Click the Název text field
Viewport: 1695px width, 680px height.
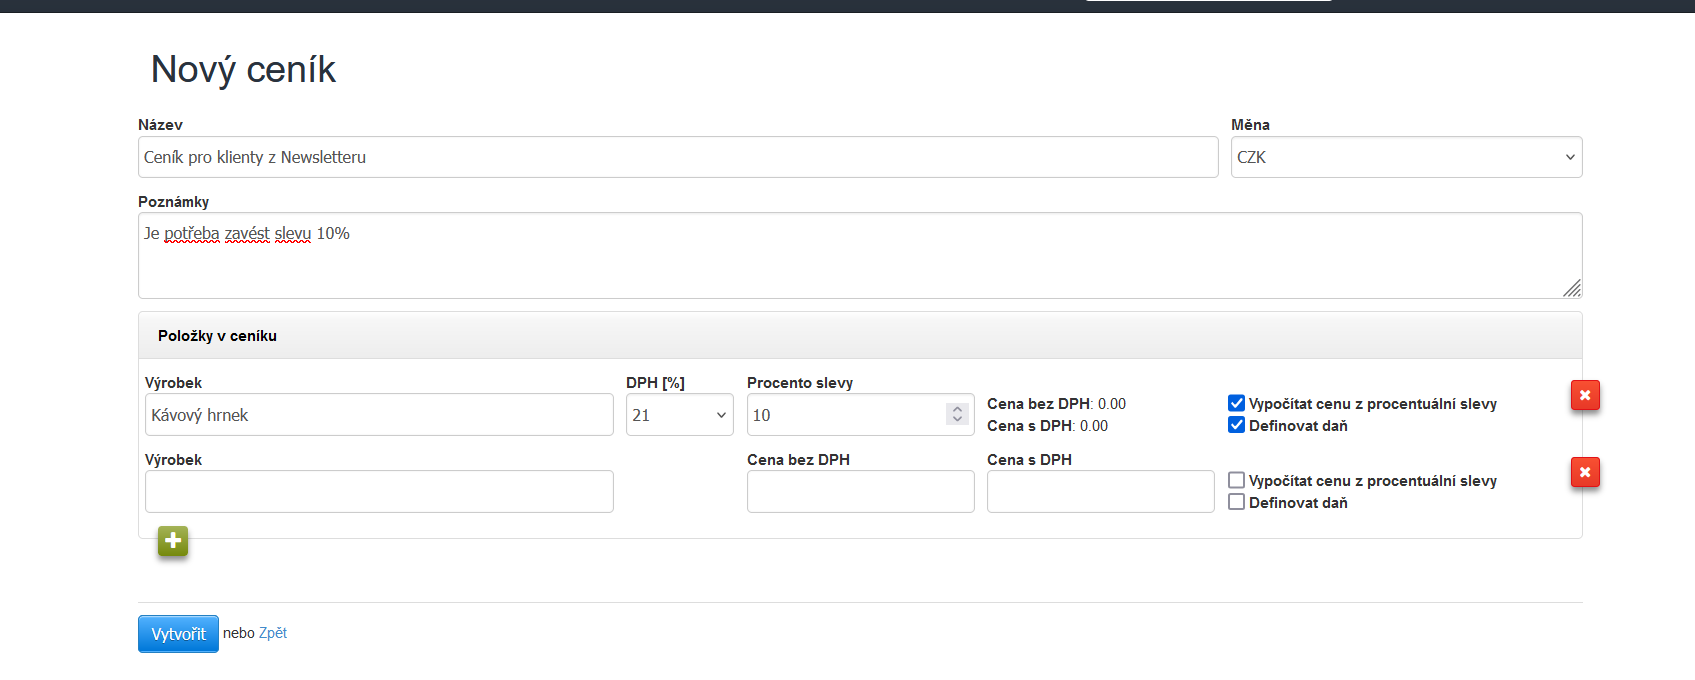pyautogui.click(x=678, y=157)
